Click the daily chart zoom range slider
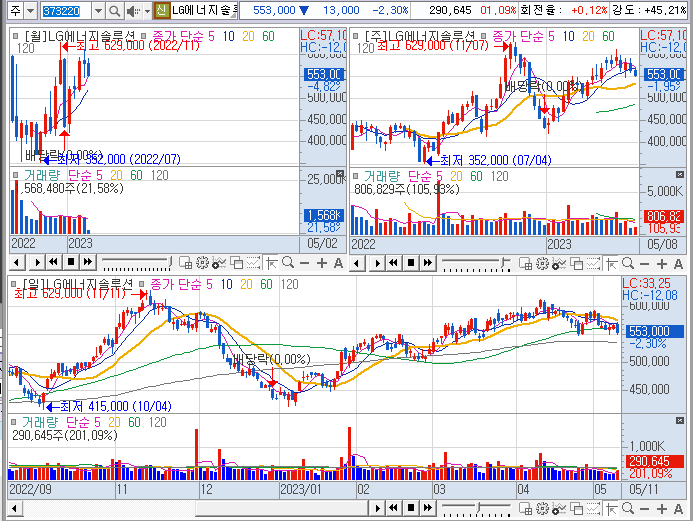 tap(476, 509)
